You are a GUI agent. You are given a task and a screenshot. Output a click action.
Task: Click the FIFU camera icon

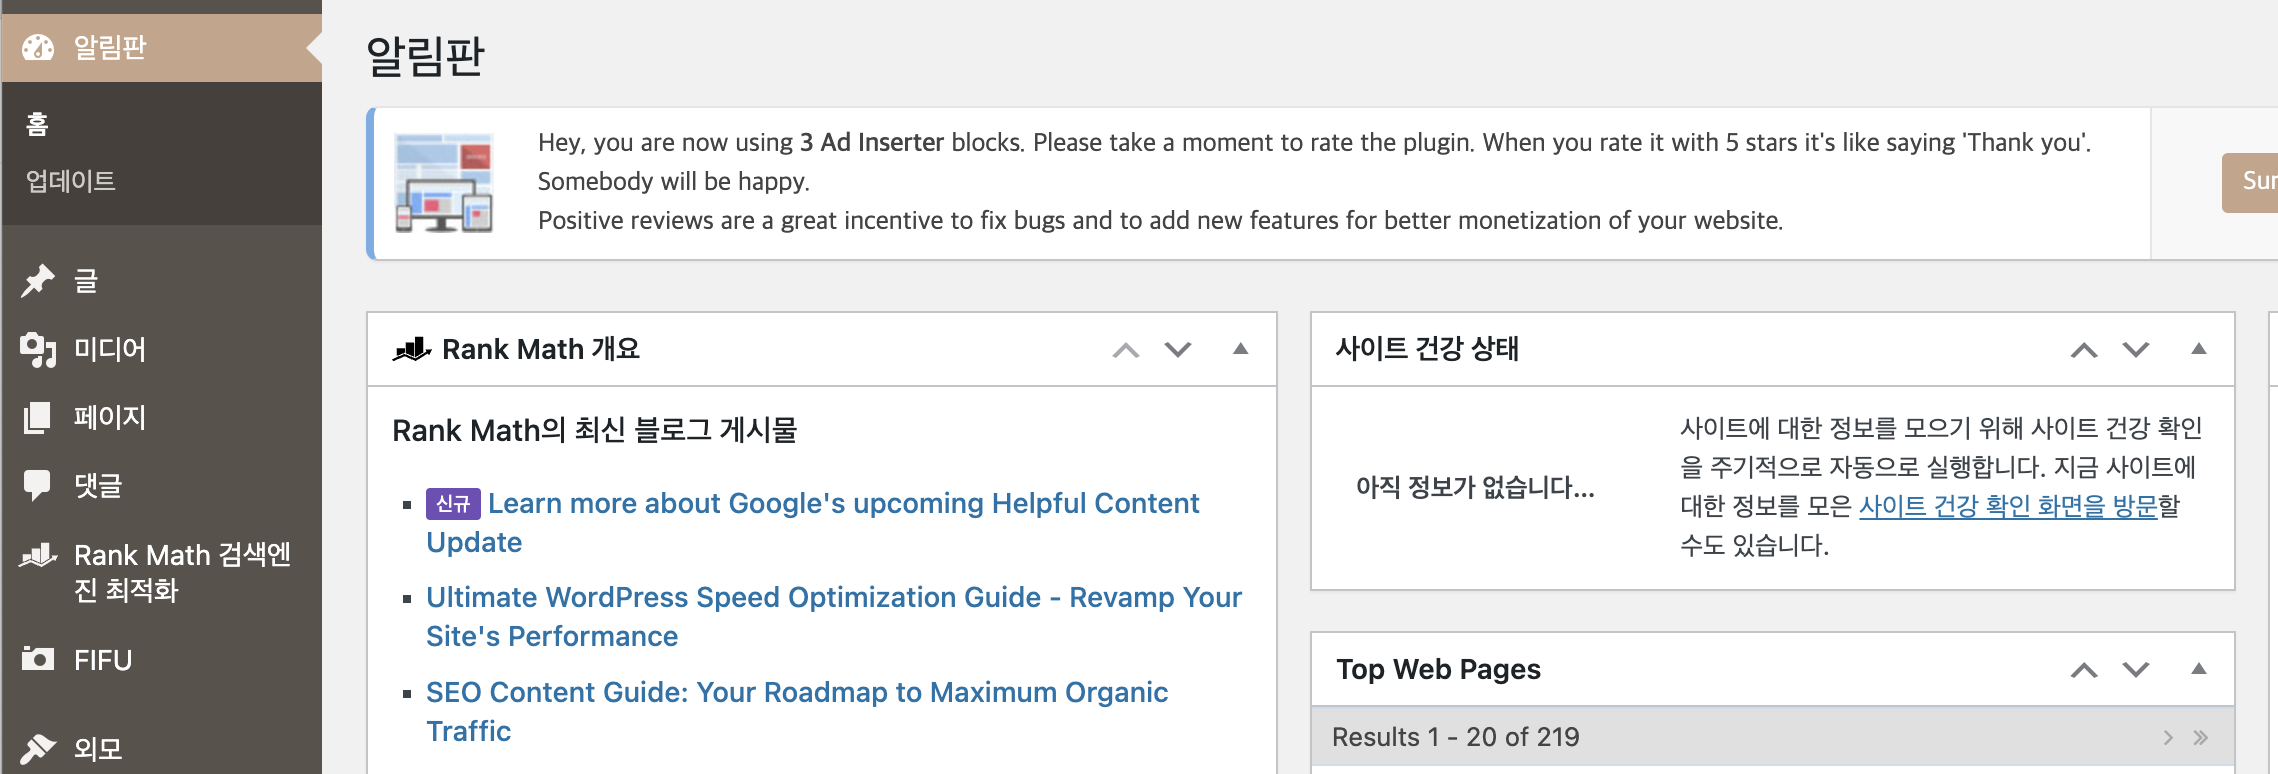[38, 659]
